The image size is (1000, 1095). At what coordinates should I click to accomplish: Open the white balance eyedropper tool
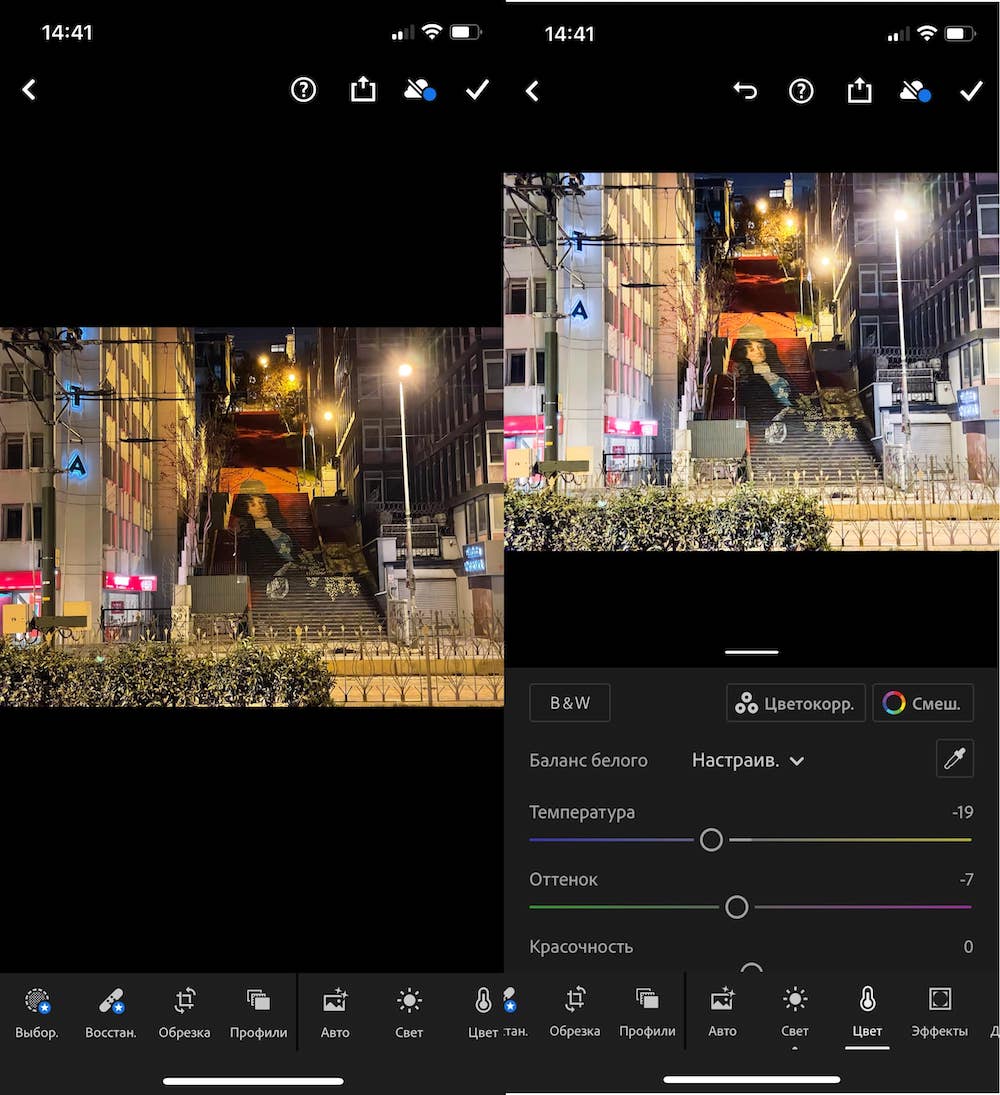954,759
